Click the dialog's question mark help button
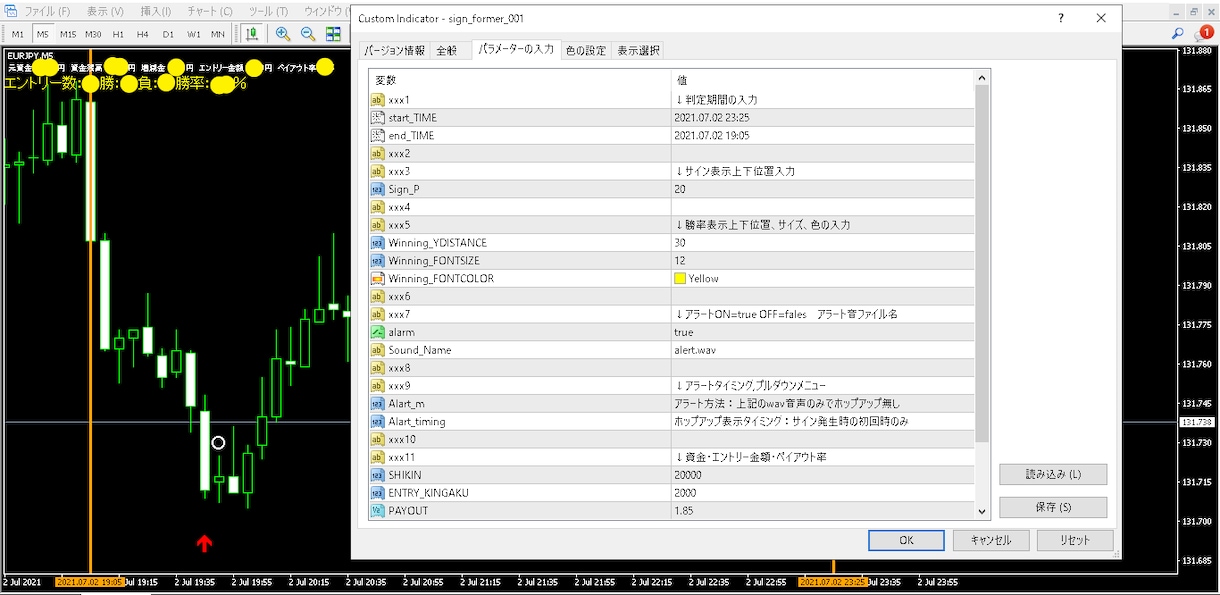This screenshot has width=1220, height=595. click(x=1061, y=18)
